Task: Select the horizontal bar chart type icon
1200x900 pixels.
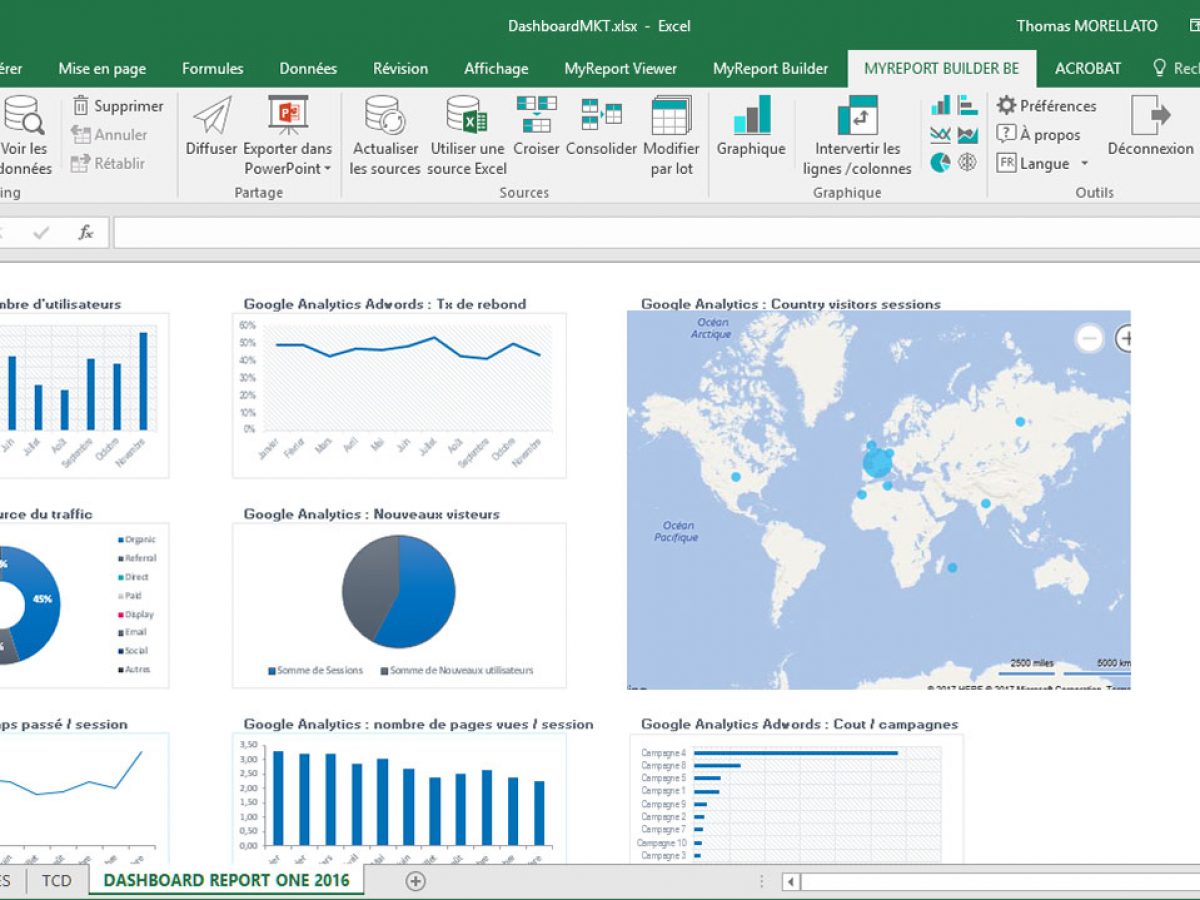Action: coord(967,106)
